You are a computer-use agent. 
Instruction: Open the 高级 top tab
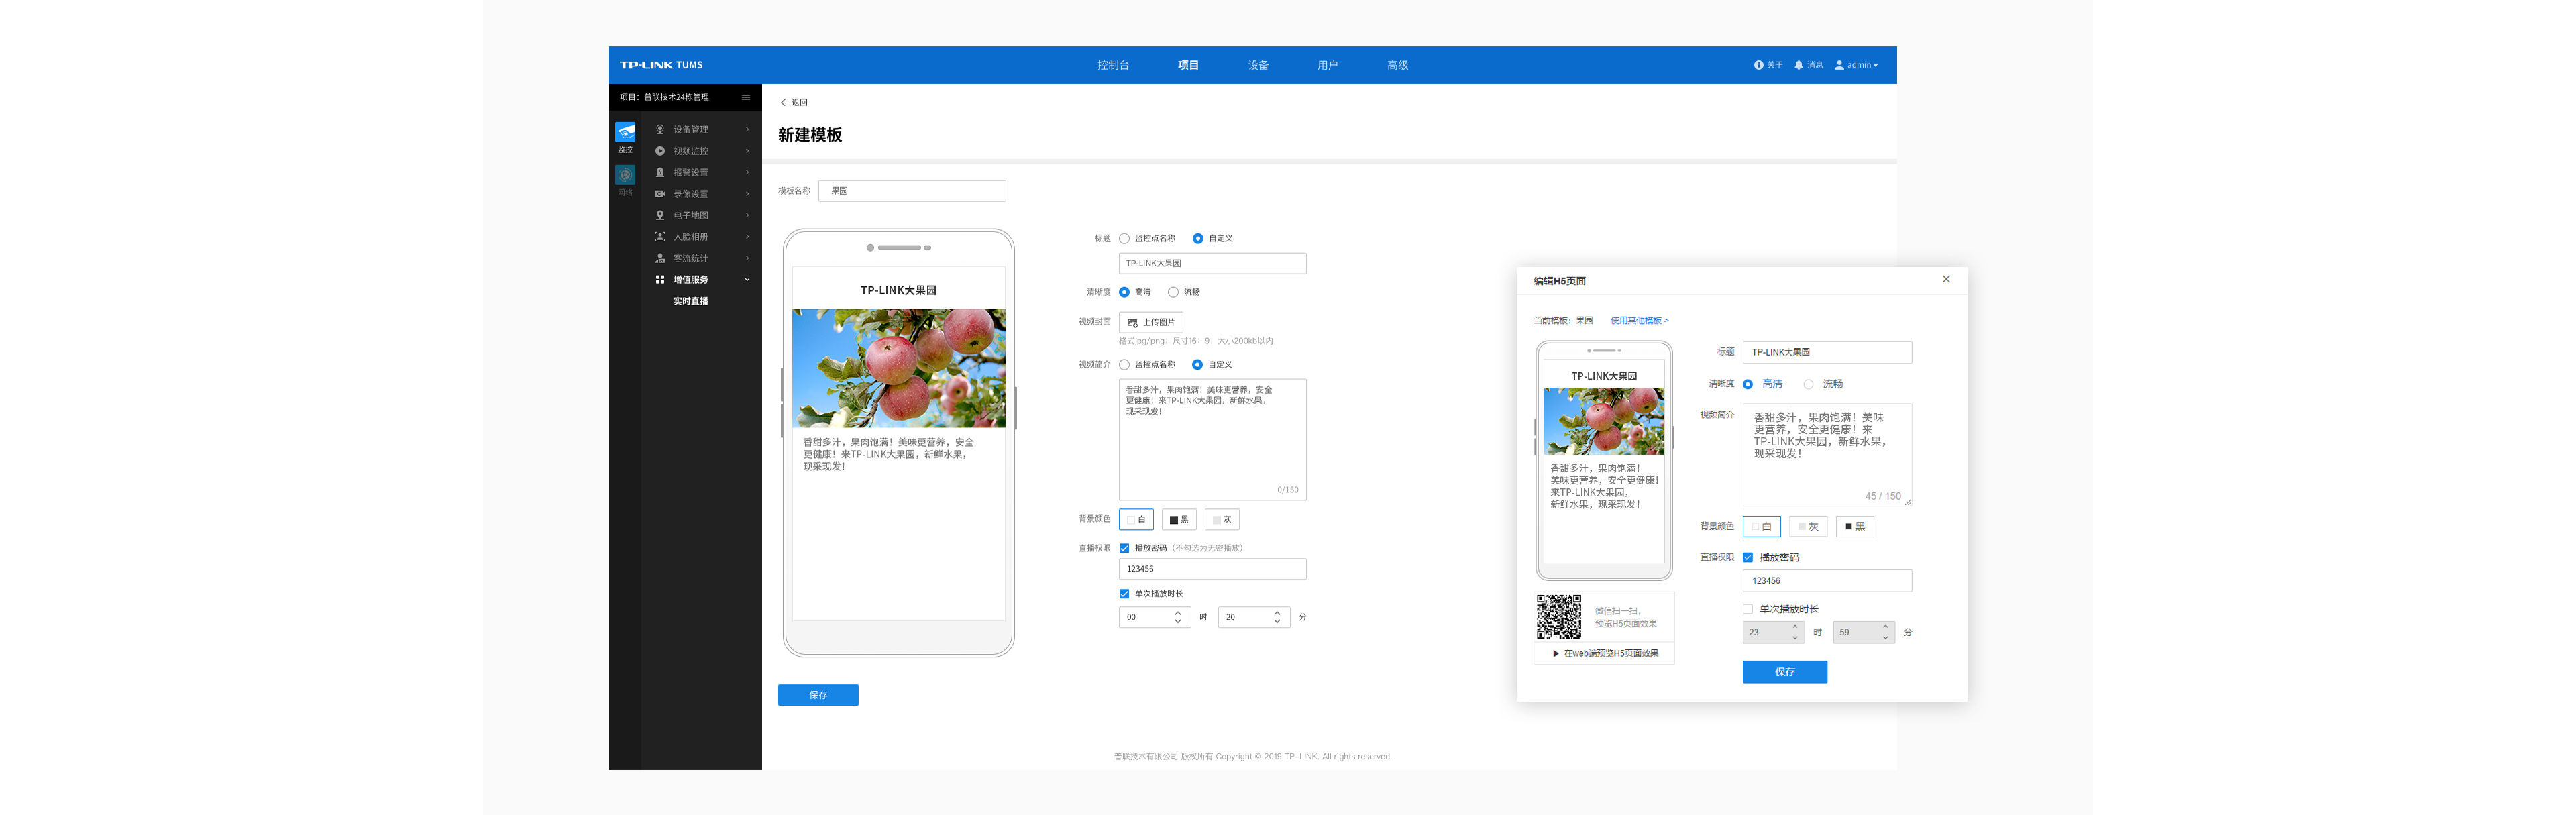[1397, 65]
